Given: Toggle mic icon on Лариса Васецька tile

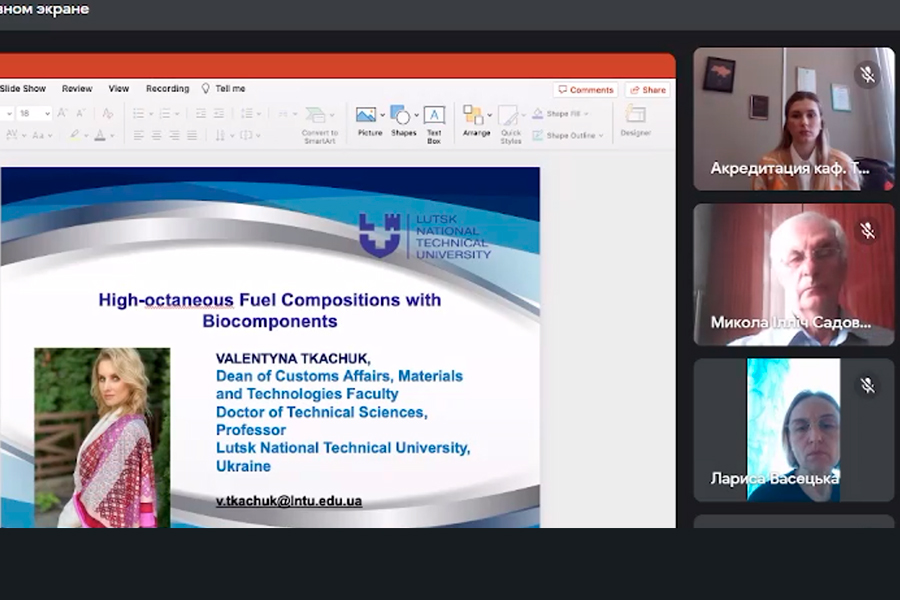Looking at the screenshot, I should click(x=867, y=385).
